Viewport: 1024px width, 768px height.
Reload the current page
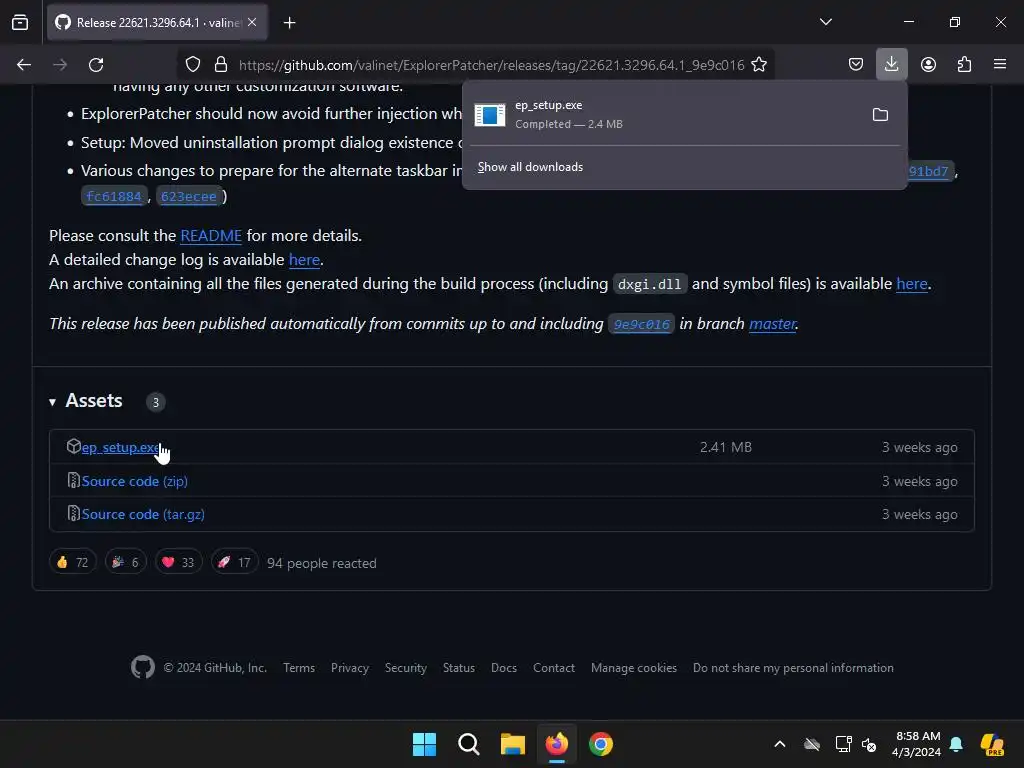[x=96, y=65]
